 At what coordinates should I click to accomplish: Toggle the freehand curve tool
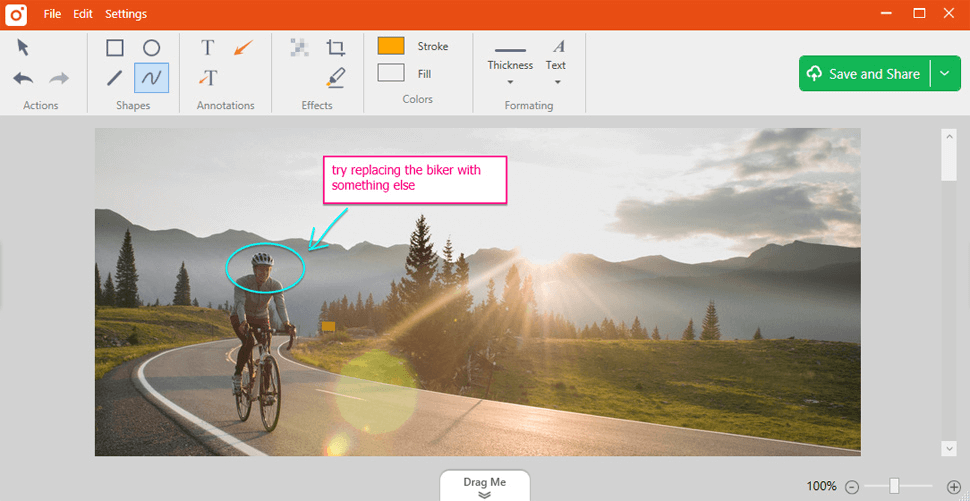click(x=151, y=78)
